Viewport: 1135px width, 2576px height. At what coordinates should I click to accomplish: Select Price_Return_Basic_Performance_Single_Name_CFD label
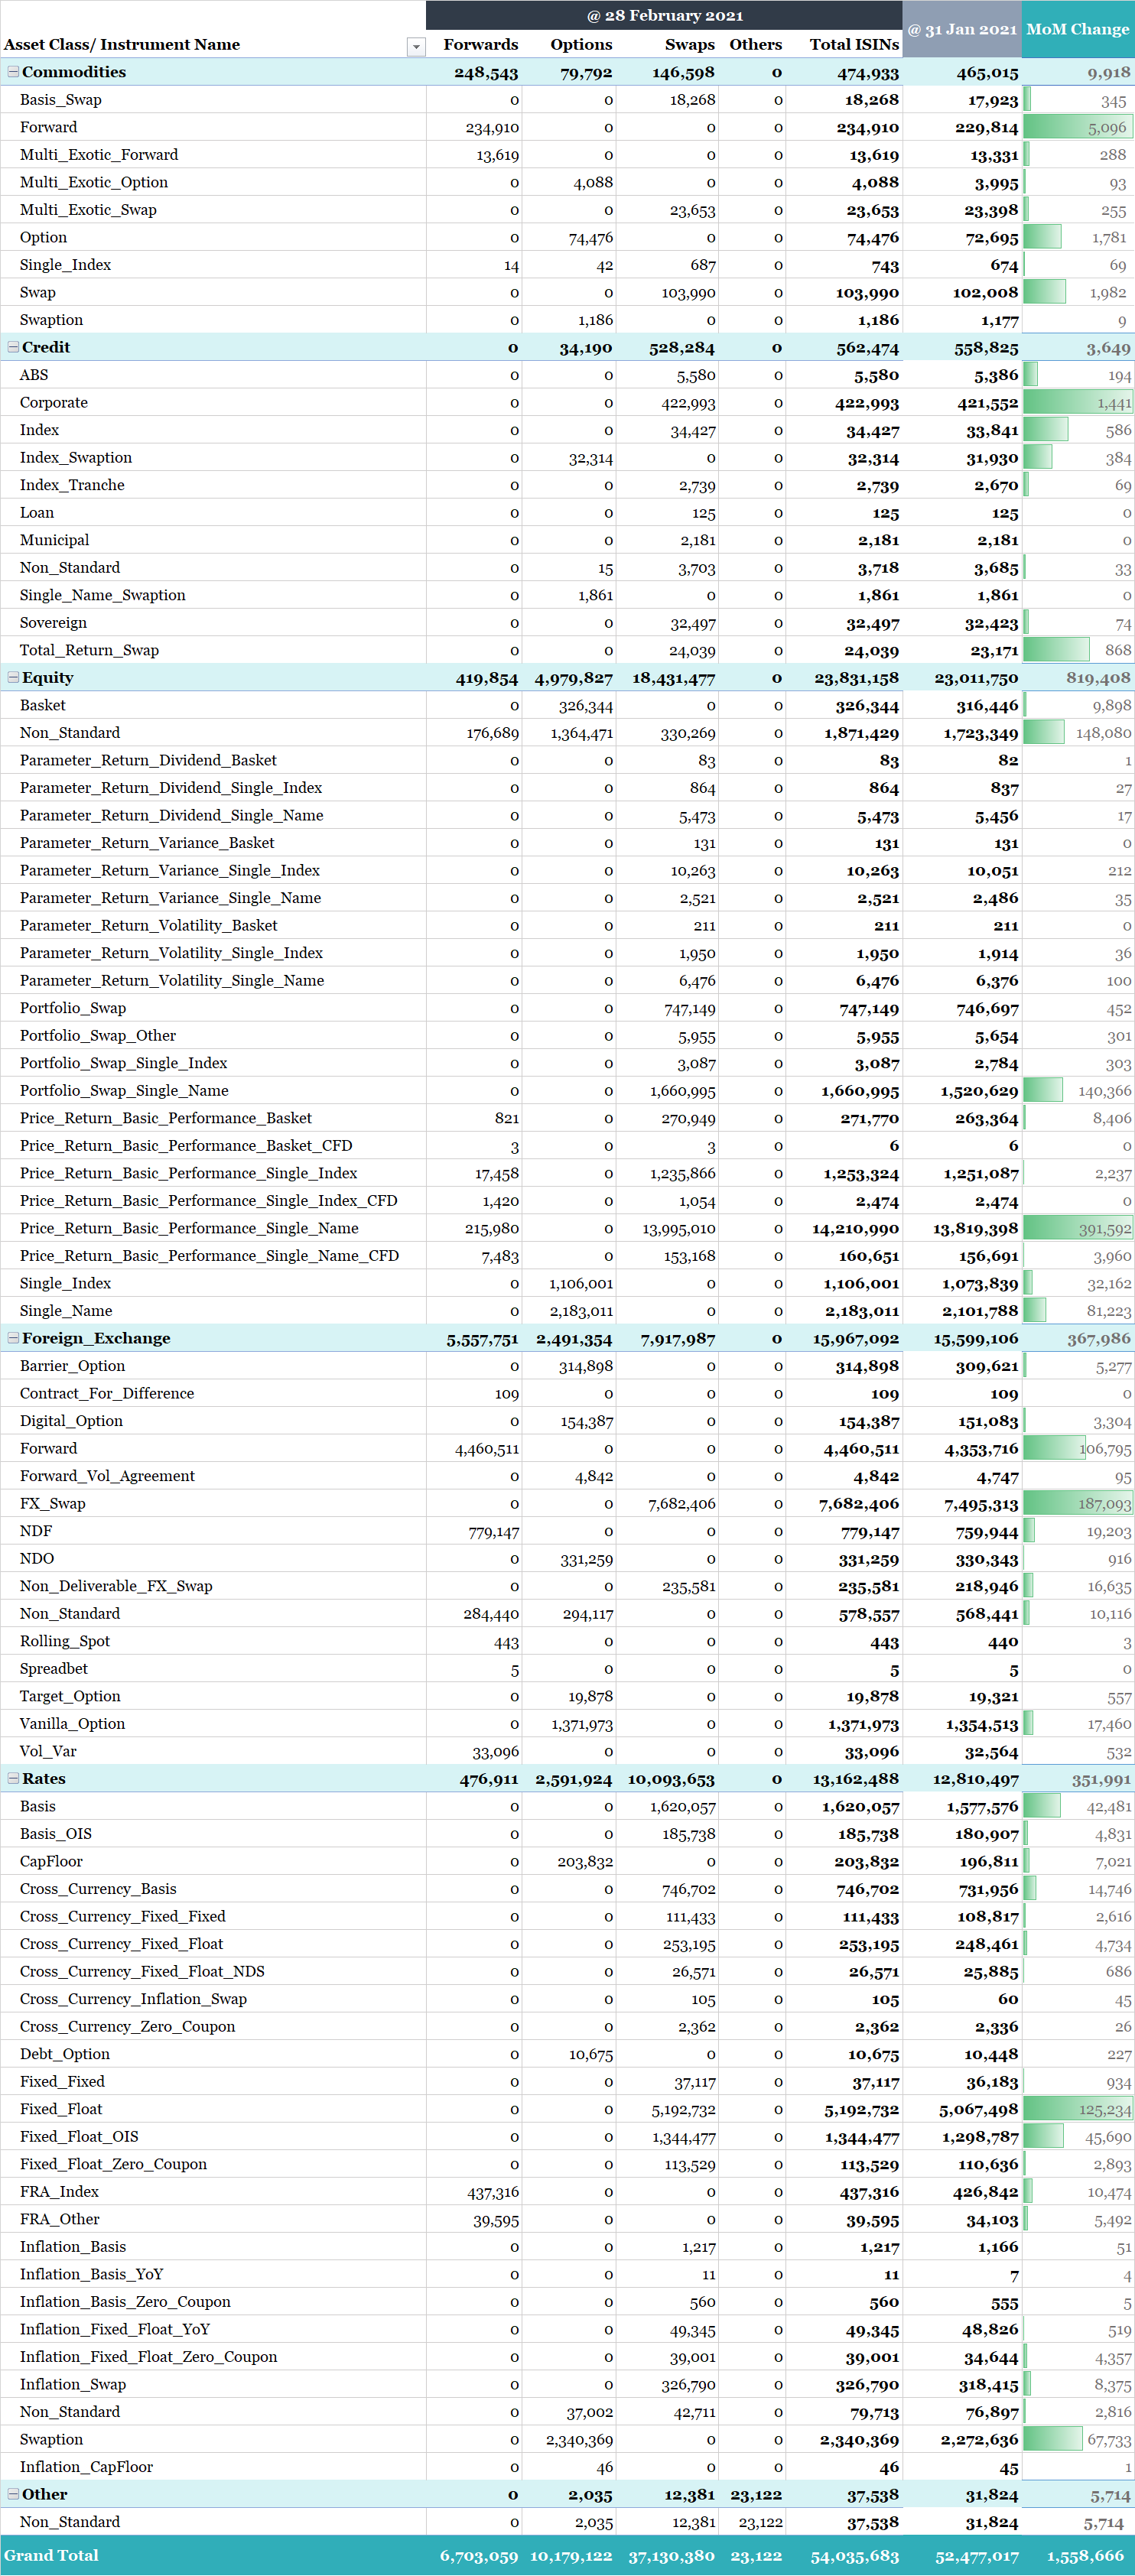[x=209, y=1256]
